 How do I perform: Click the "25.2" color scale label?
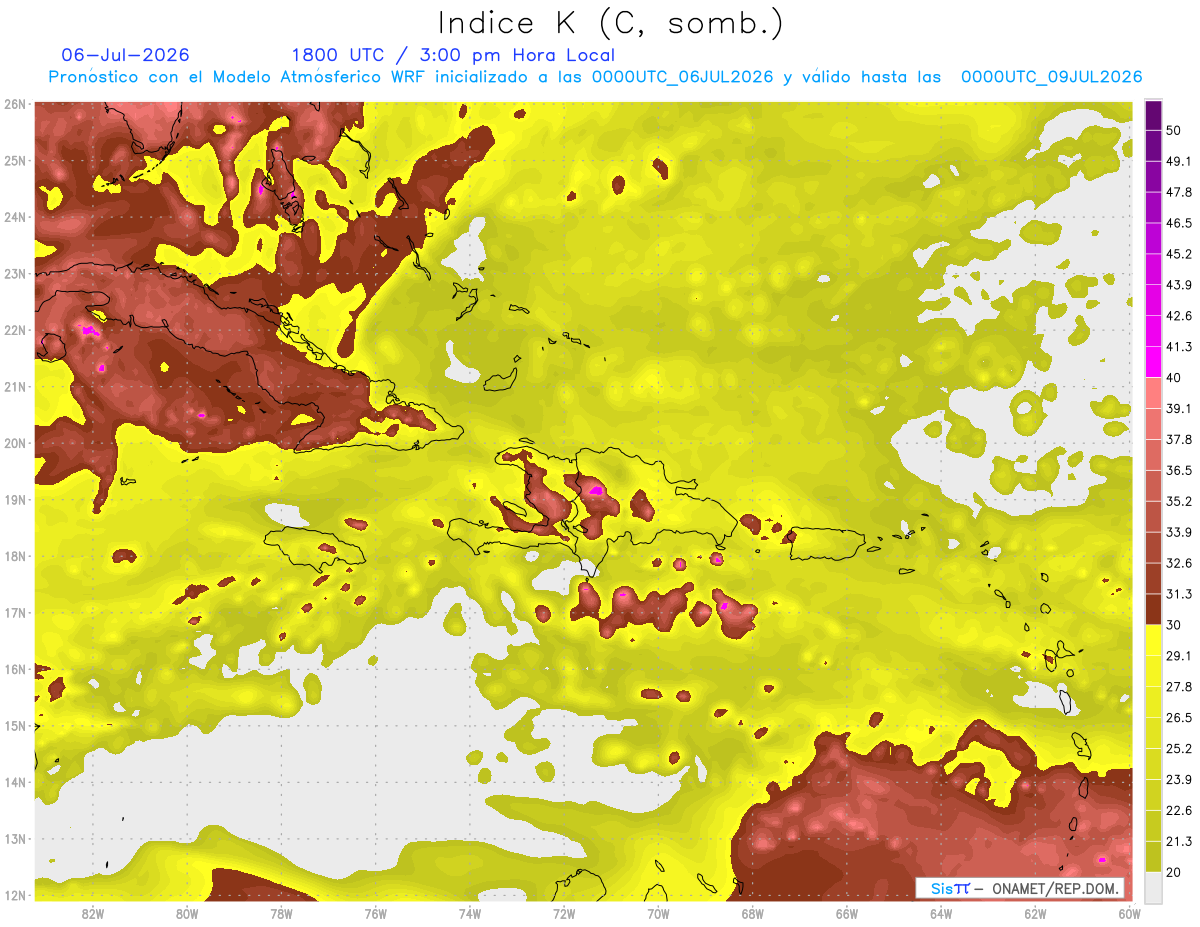pos(1179,748)
